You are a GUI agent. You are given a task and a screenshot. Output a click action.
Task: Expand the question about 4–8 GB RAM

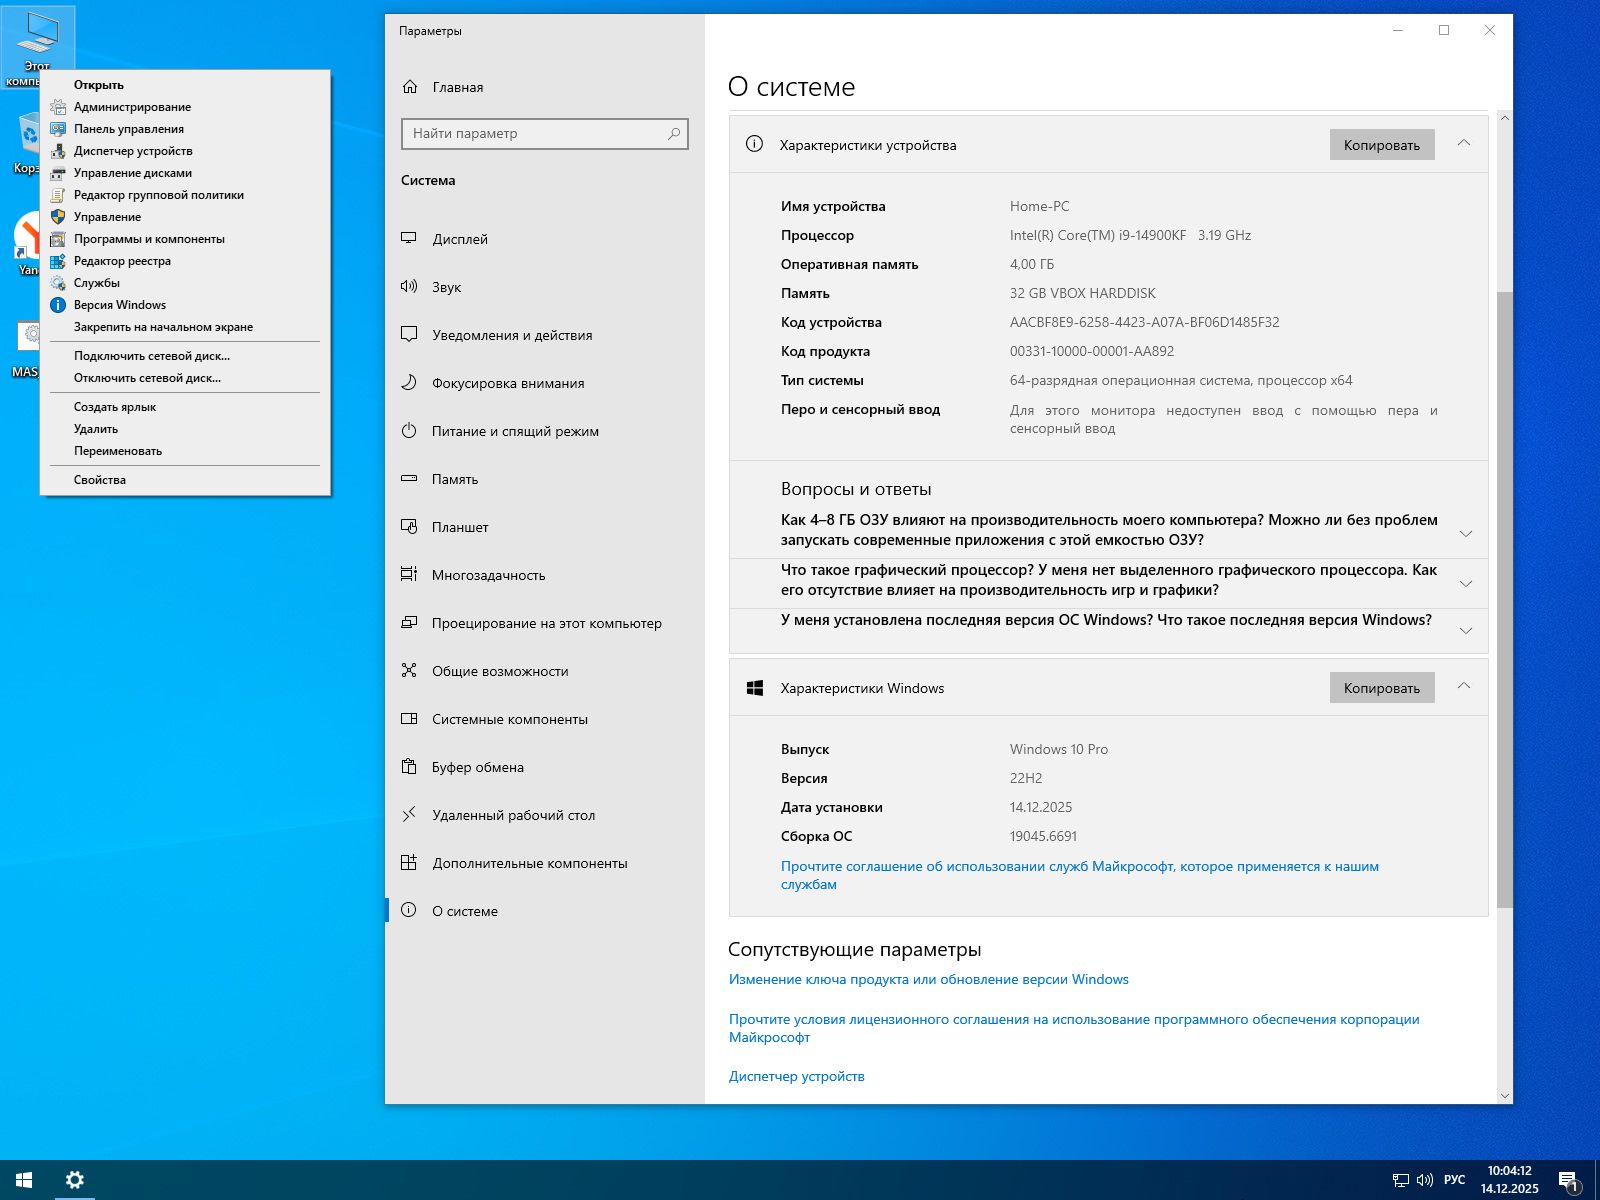1465,533
